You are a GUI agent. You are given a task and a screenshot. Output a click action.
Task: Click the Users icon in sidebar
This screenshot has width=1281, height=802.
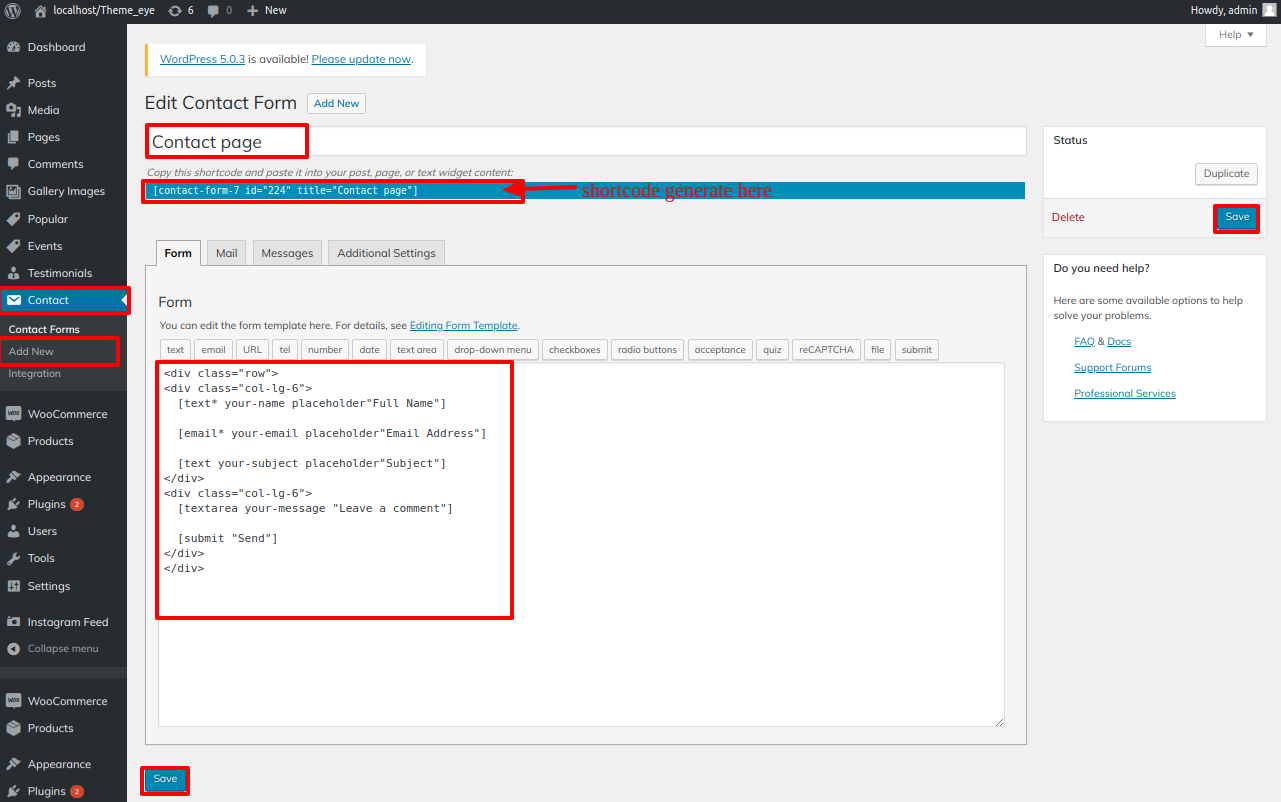point(13,531)
